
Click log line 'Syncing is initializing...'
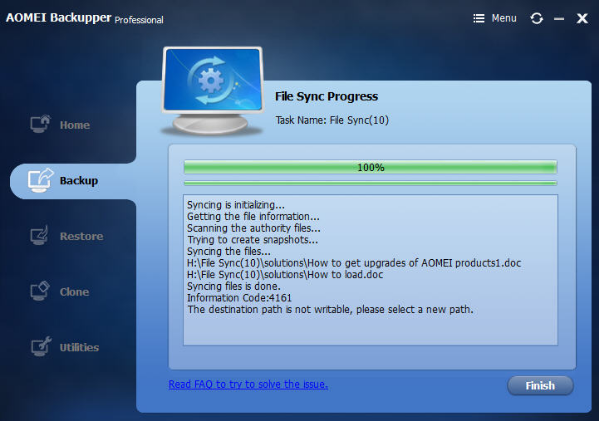(236, 205)
